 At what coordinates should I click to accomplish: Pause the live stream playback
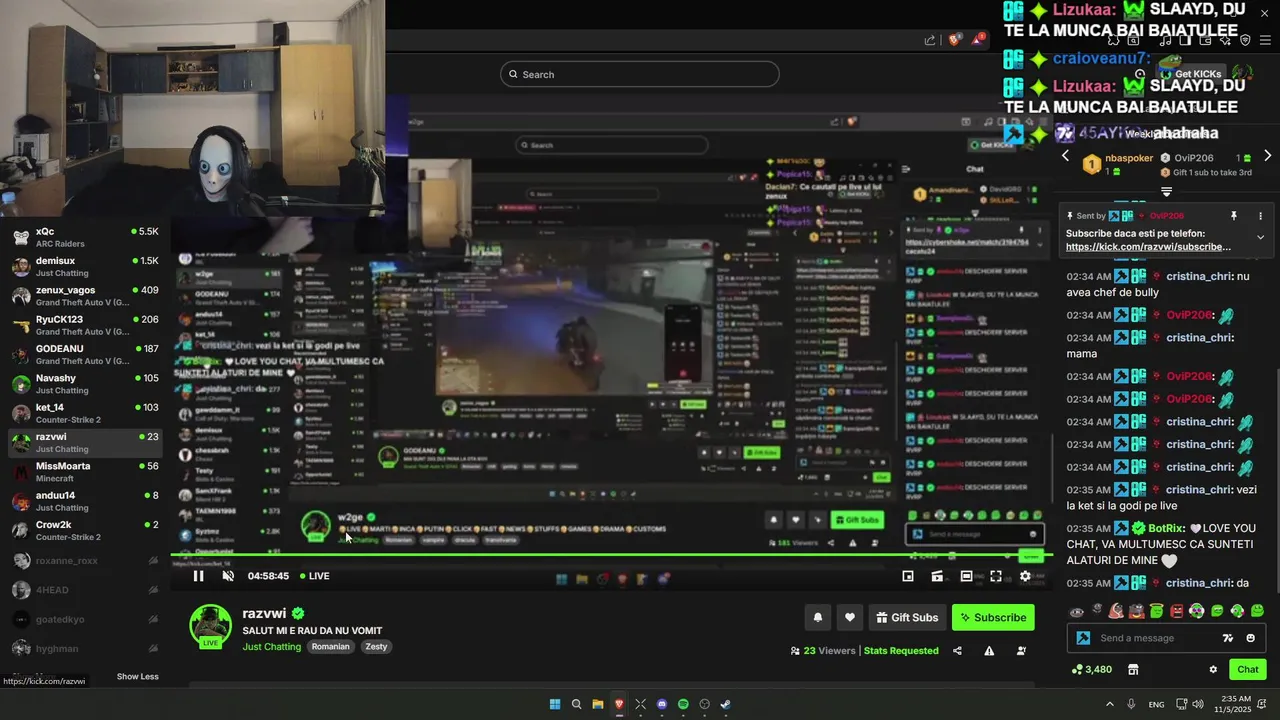point(198,576)
